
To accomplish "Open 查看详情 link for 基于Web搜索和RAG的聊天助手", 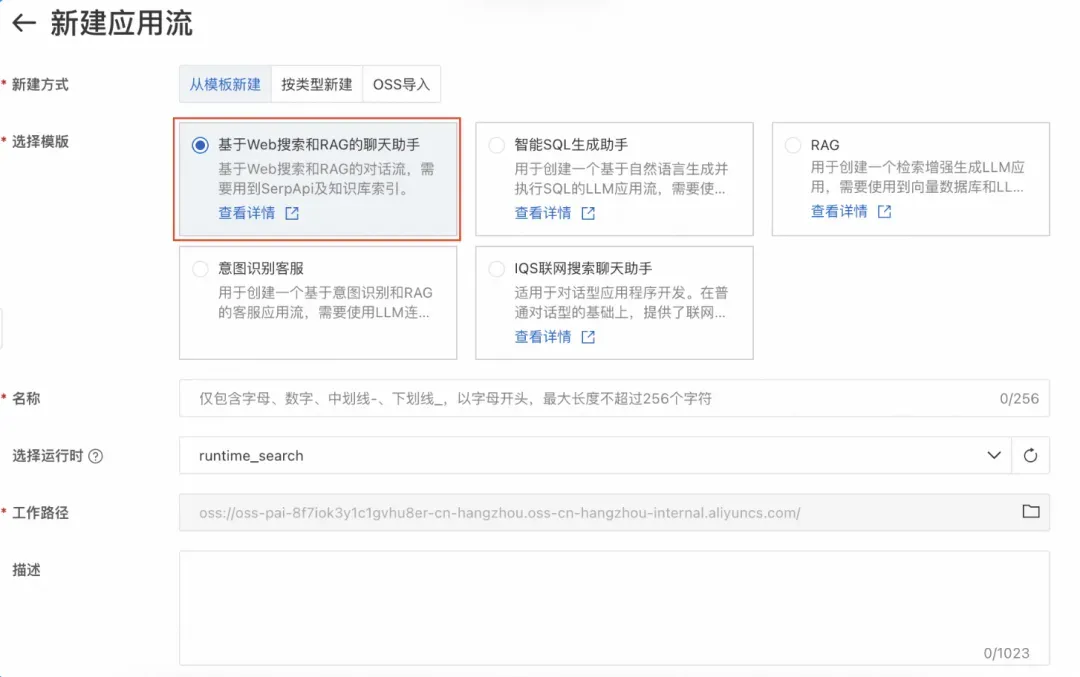I will coord(247,213).
